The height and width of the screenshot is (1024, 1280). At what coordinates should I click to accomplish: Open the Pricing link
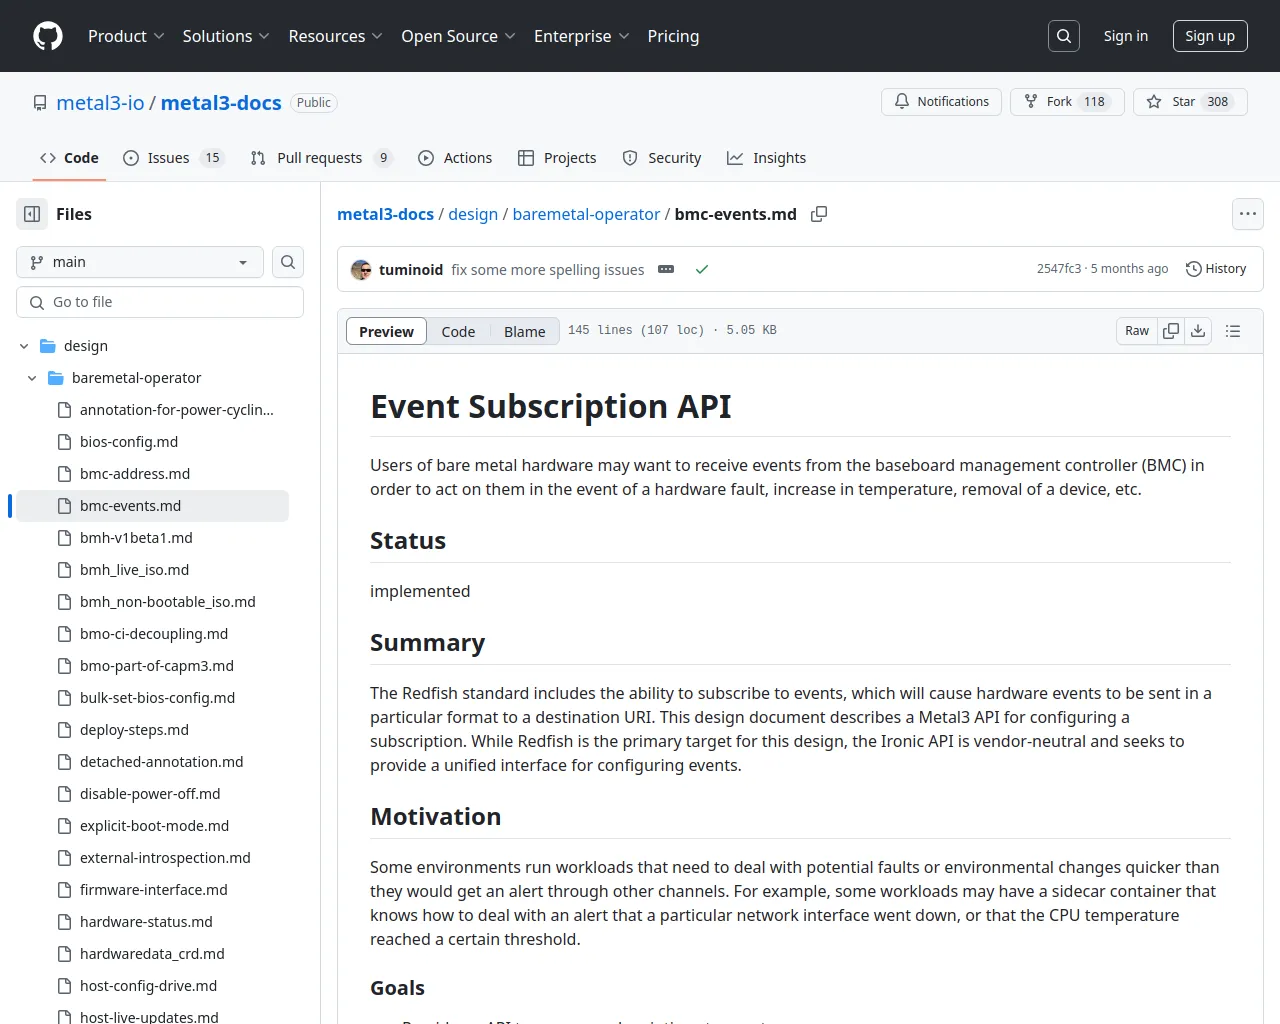click(x=673, y=36)
